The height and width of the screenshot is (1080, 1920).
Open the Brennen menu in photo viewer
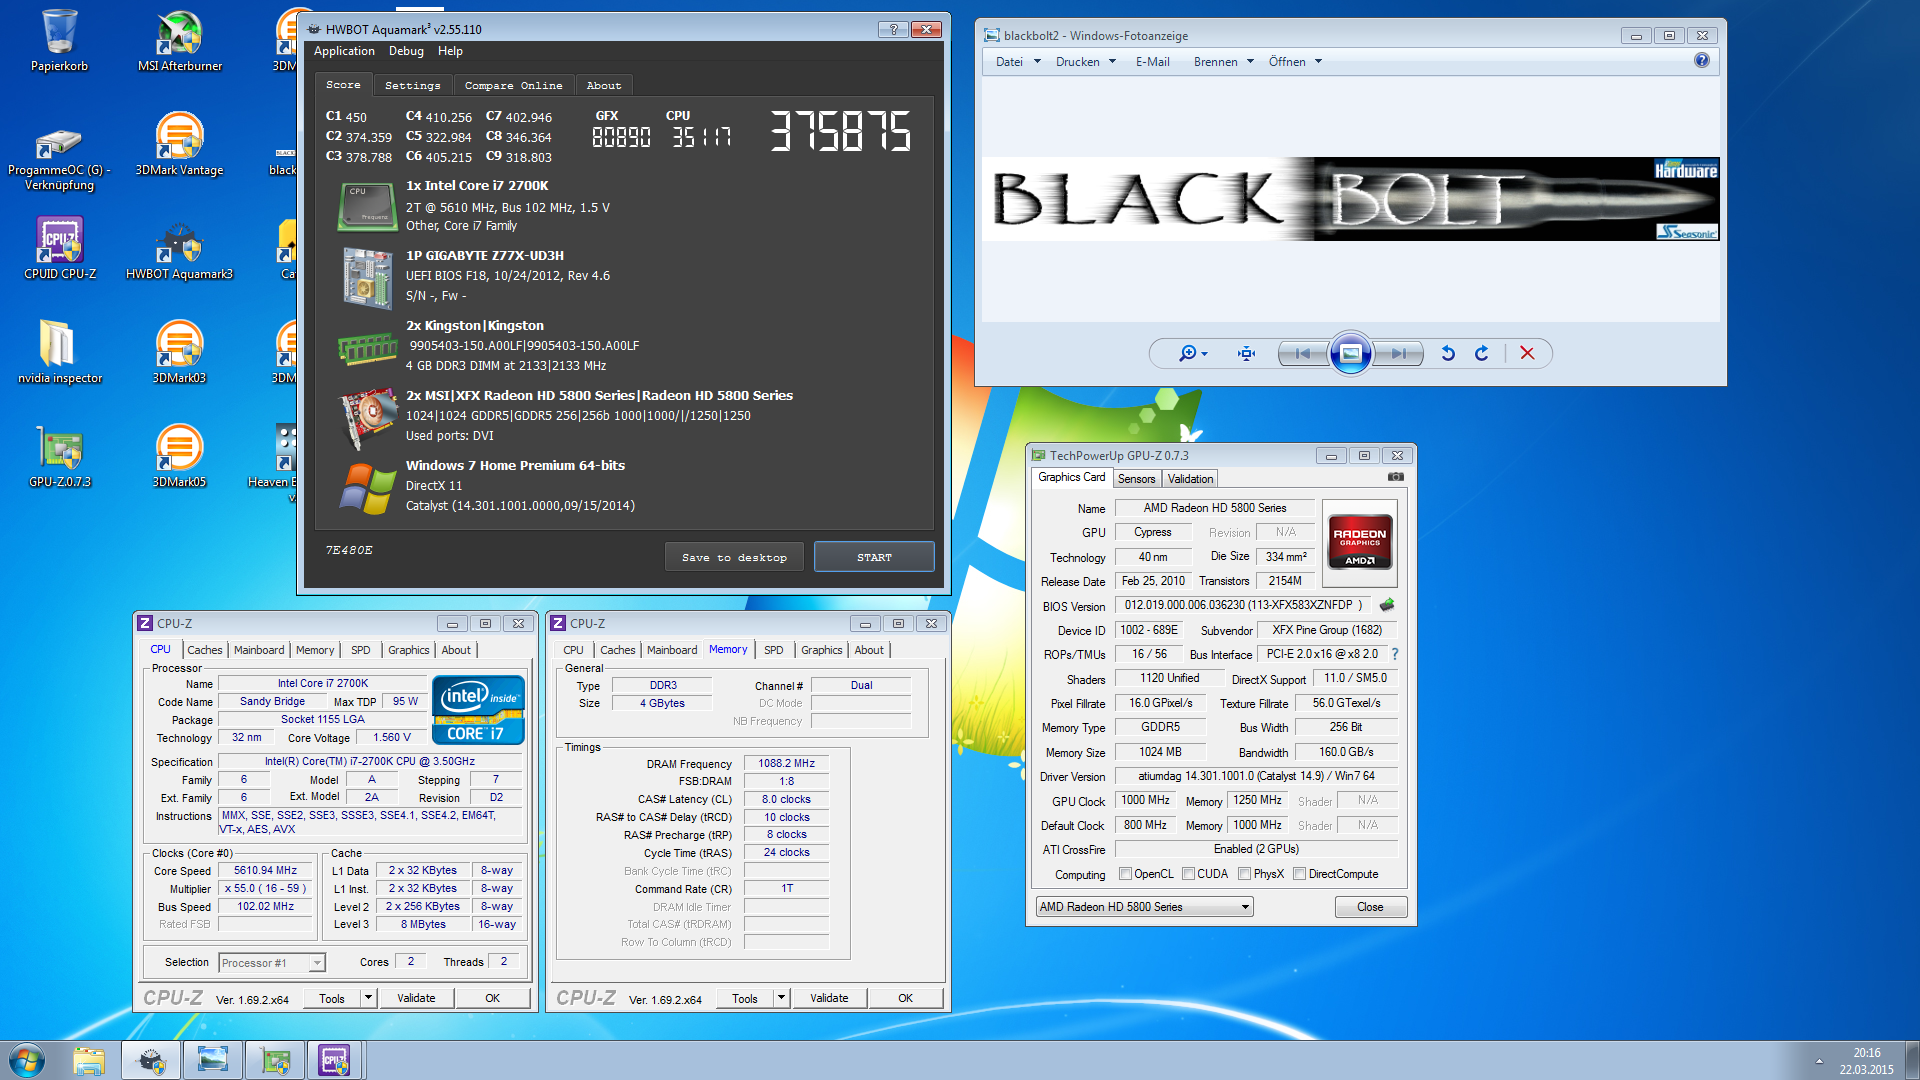pyautogui.click(x=1223, y=62)
